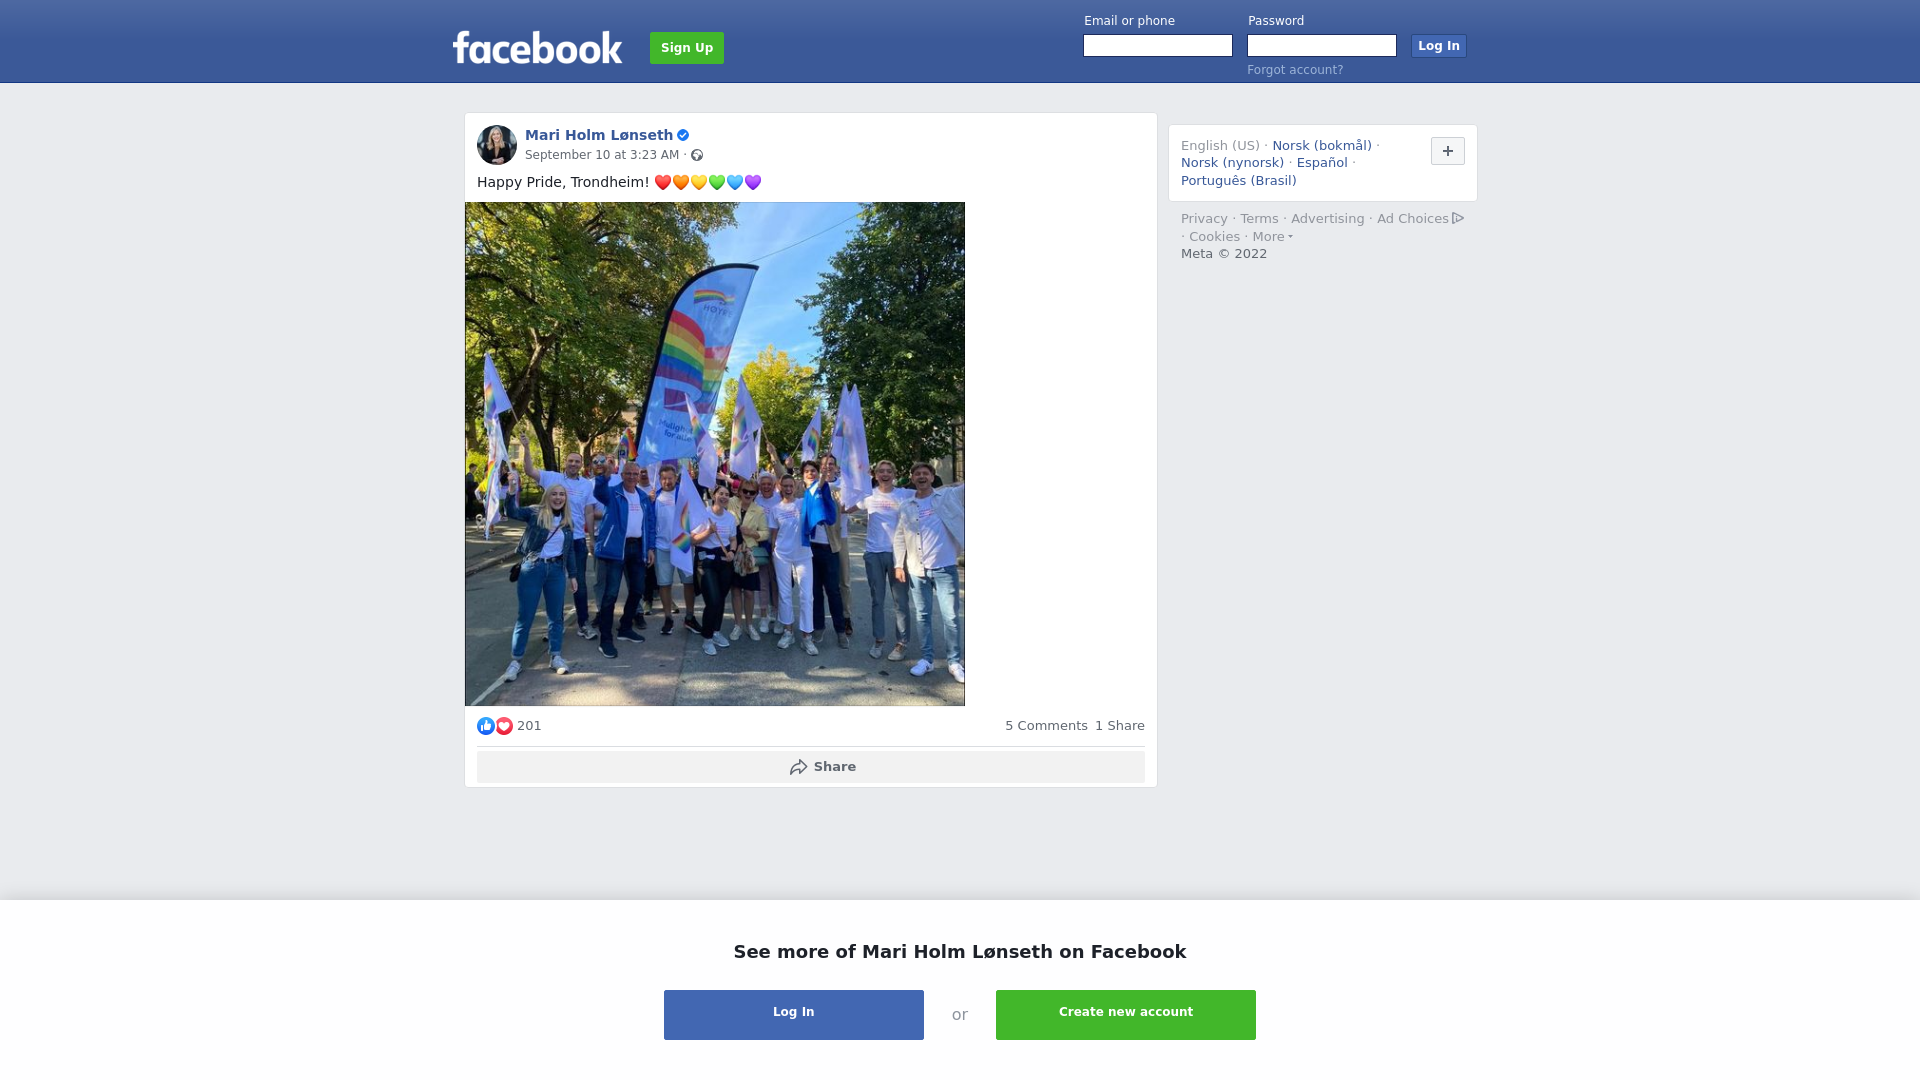Click the Create new account button
1920x1080 pixels.
(1126, 1015)
